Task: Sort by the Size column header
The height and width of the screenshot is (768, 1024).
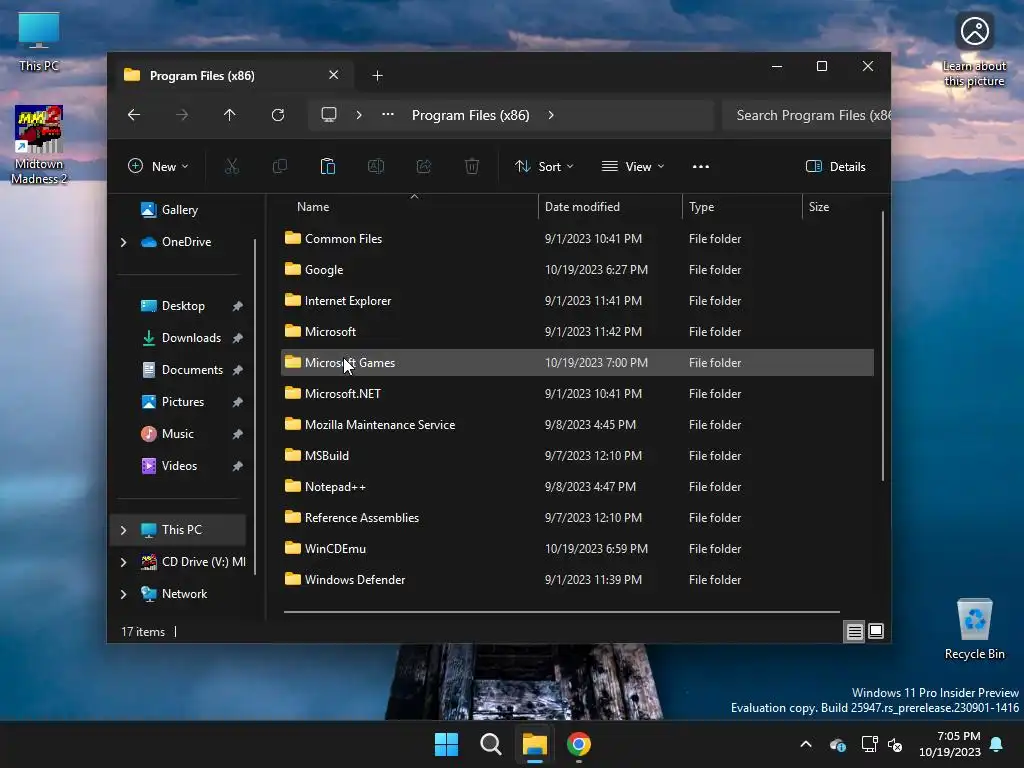Action: click(838, 207)
